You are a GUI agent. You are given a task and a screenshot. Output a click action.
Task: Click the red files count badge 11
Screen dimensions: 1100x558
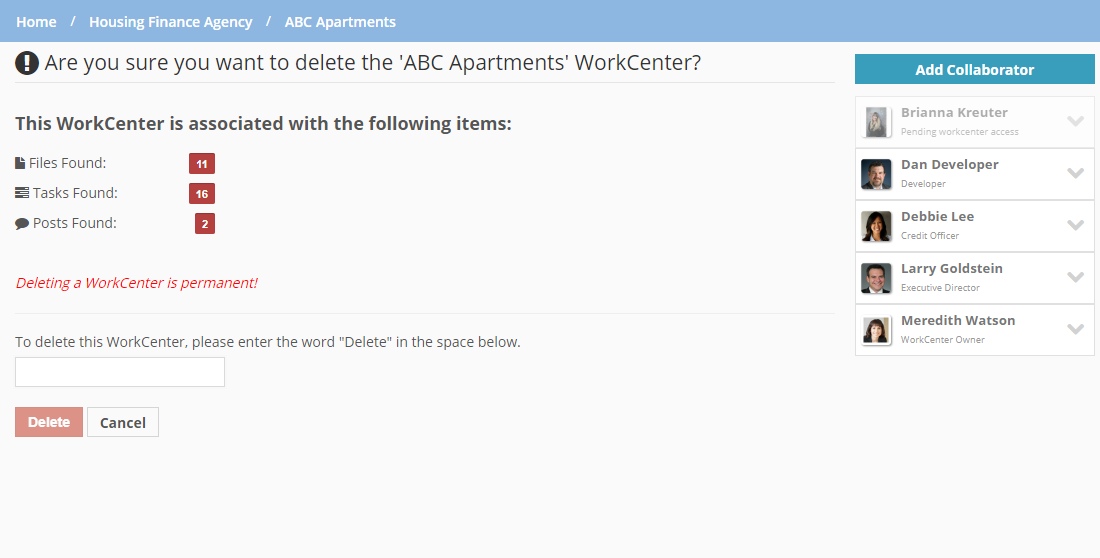pyautogui.click(x=202, y=164)
